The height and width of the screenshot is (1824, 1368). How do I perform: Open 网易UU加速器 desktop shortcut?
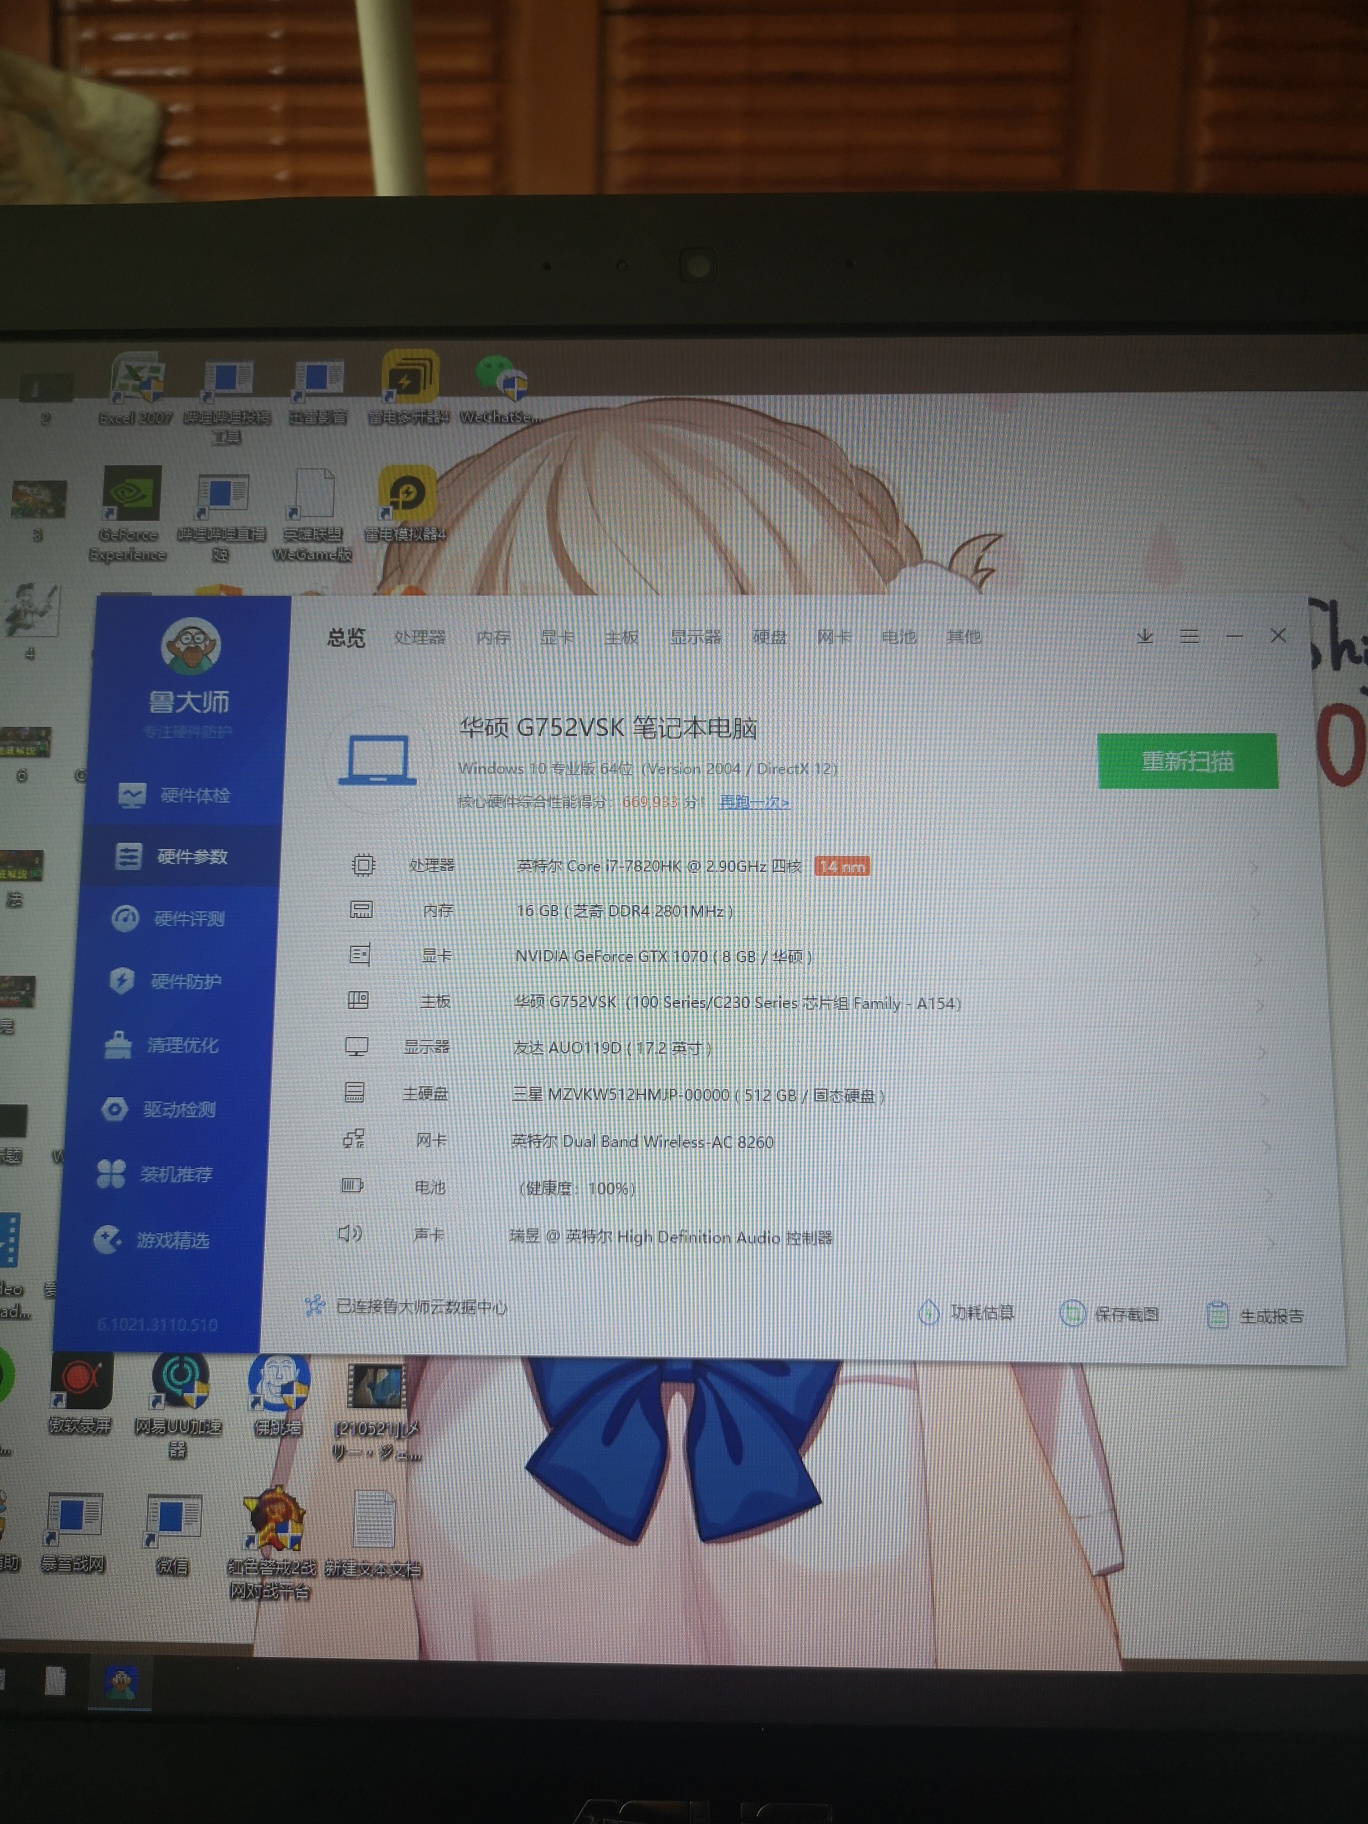(179, 1404)
